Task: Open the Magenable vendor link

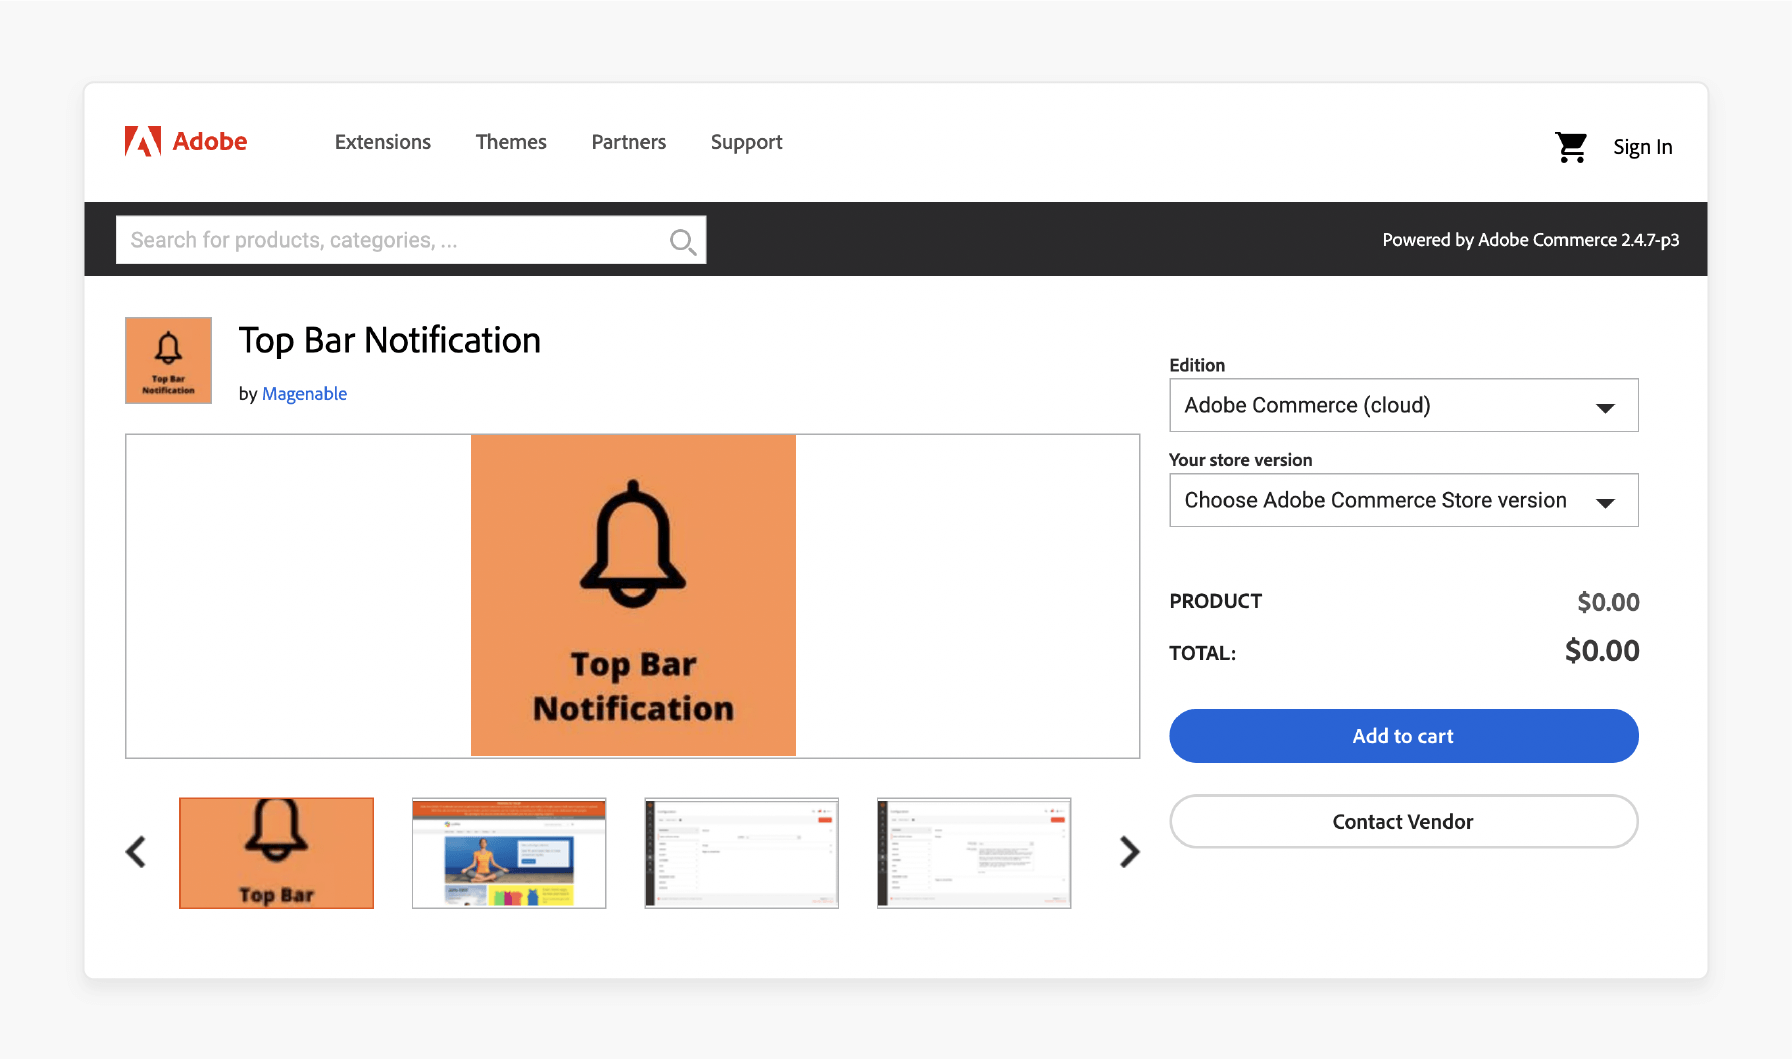Action: click(304, 394)
